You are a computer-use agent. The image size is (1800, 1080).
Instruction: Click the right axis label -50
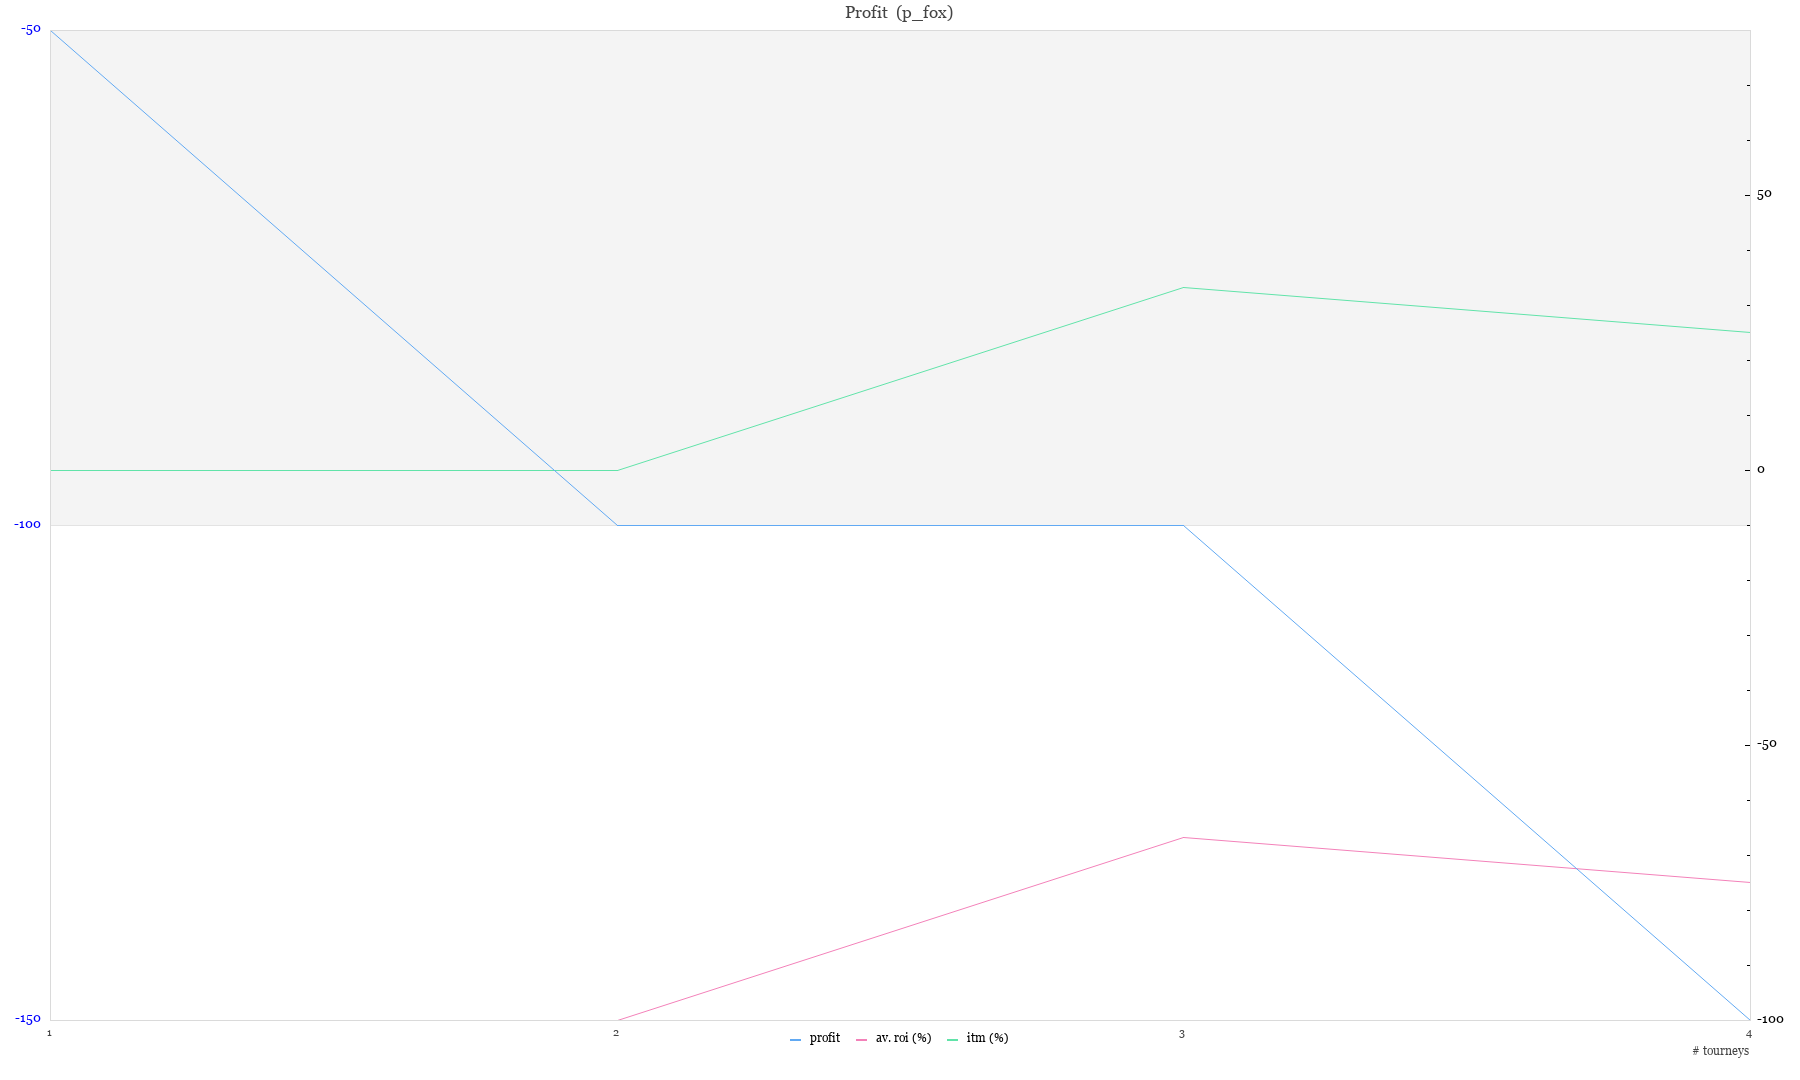click(x=1767, y=744)
